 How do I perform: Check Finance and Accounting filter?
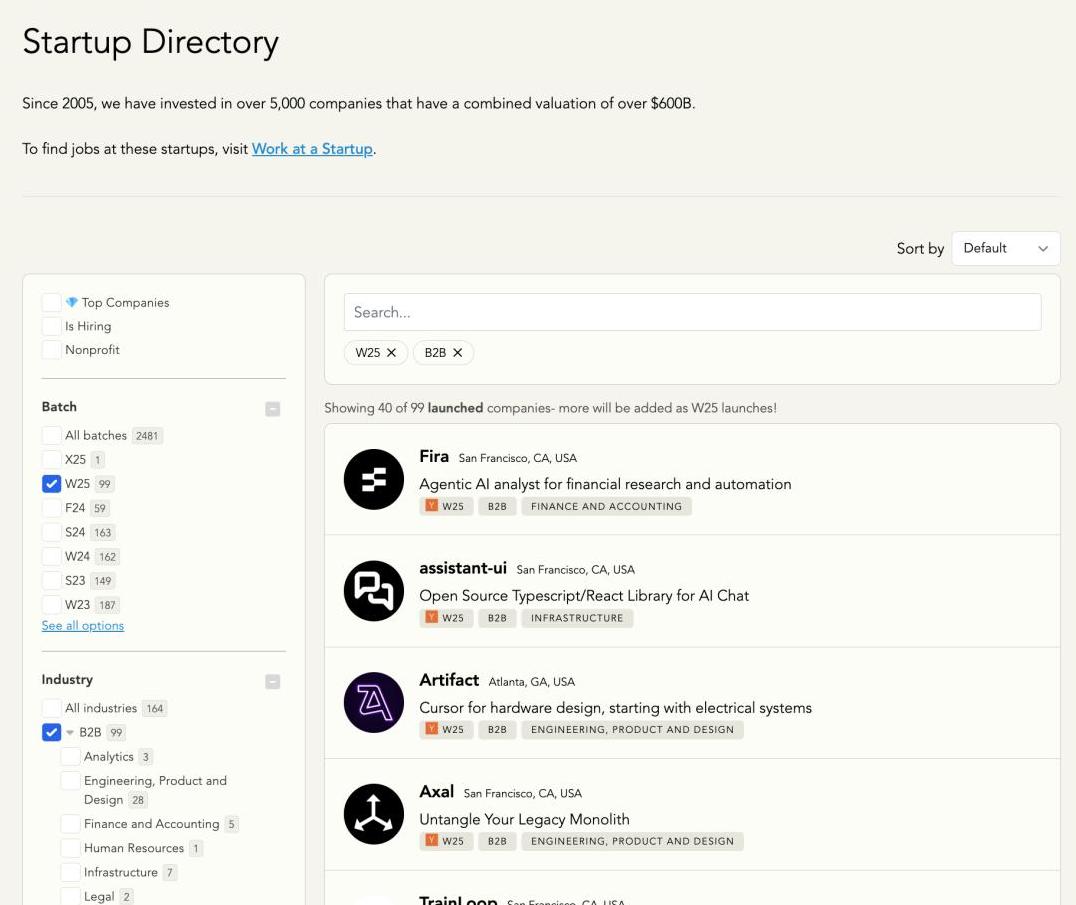(x=70, y=824)
